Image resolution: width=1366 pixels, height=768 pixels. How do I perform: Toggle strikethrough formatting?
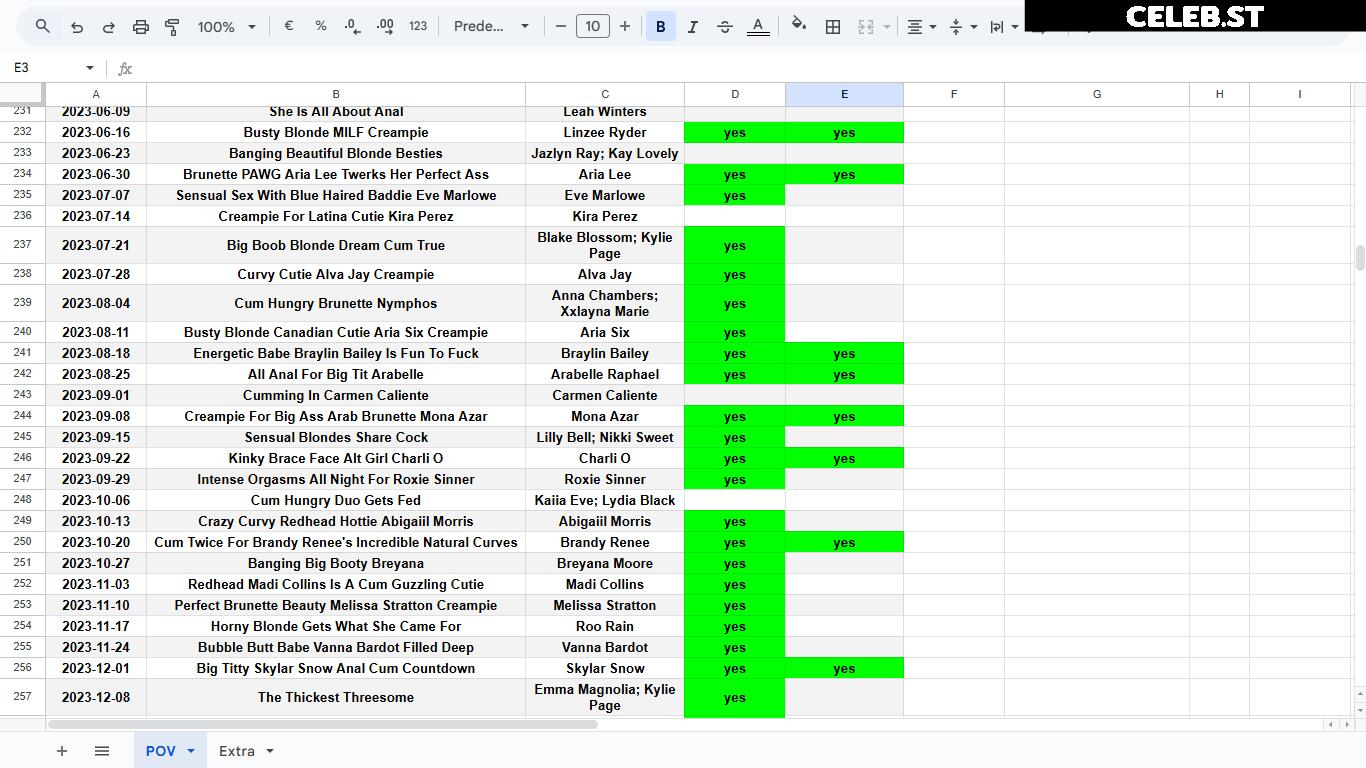(x=725, y=27)
